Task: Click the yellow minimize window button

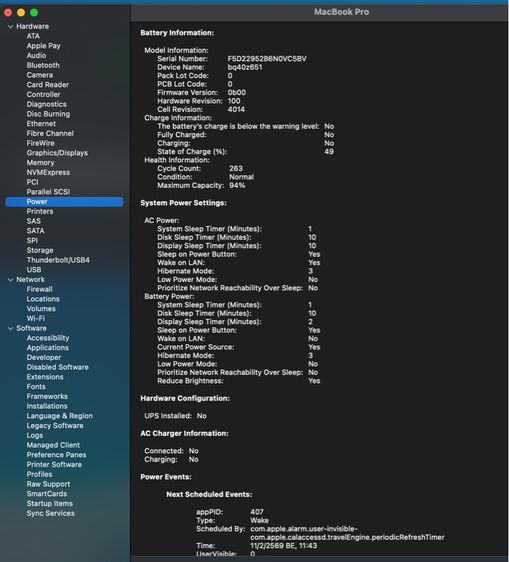Action: pyautogui.click(x=21, y=13)
